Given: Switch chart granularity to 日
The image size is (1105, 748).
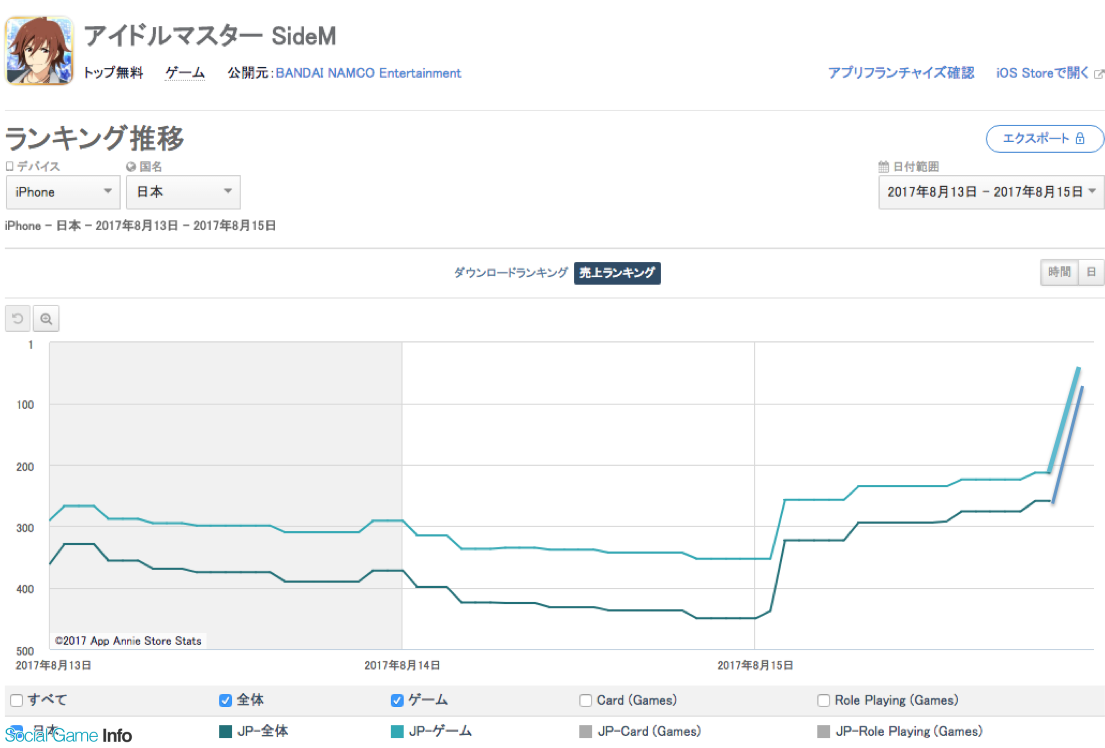Looking at the screenshot, I should tap(1091, 272).
